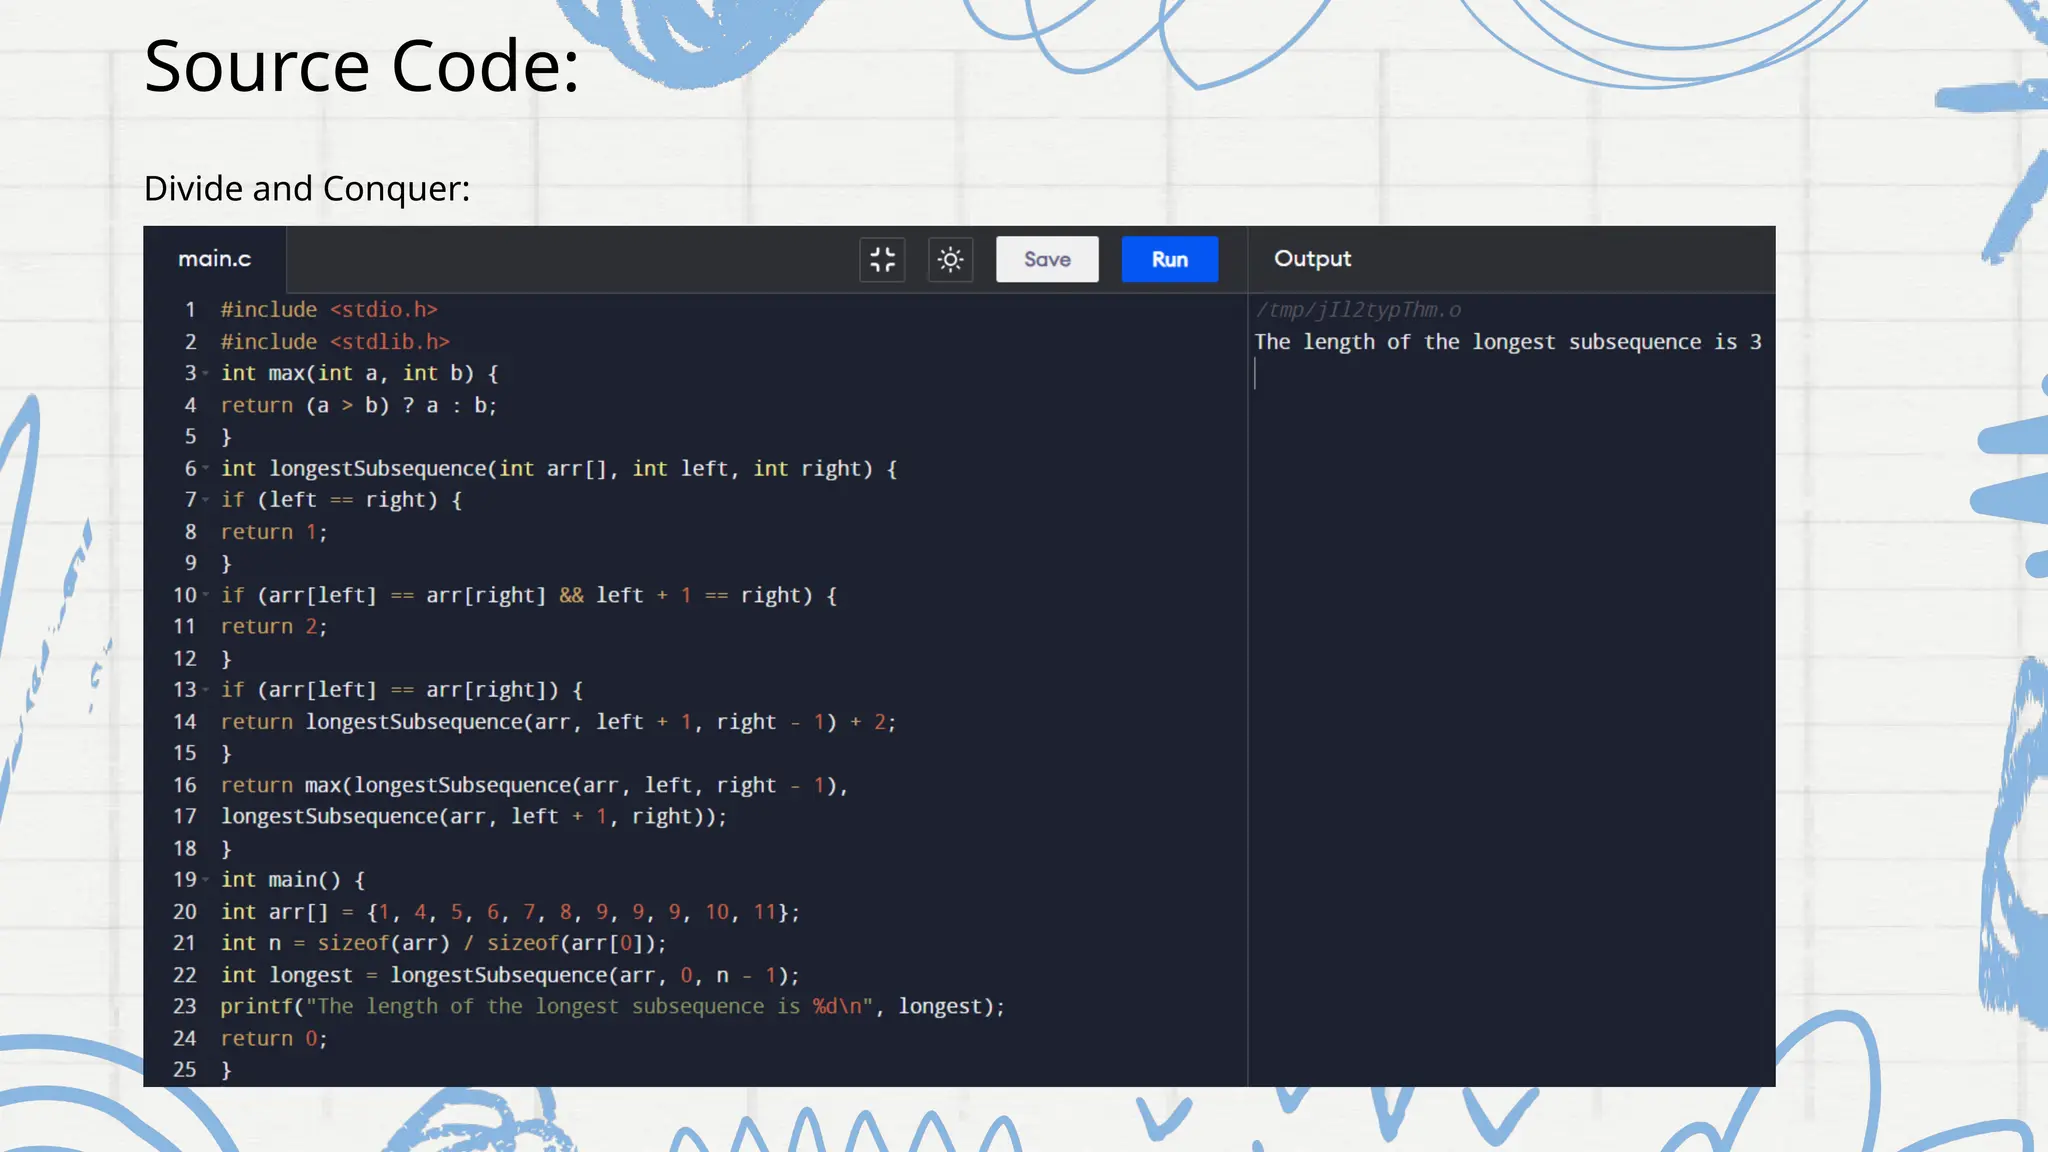Fold the if block on line 13
Screen dimensions: 2048x1152
(x=206, y=690)
